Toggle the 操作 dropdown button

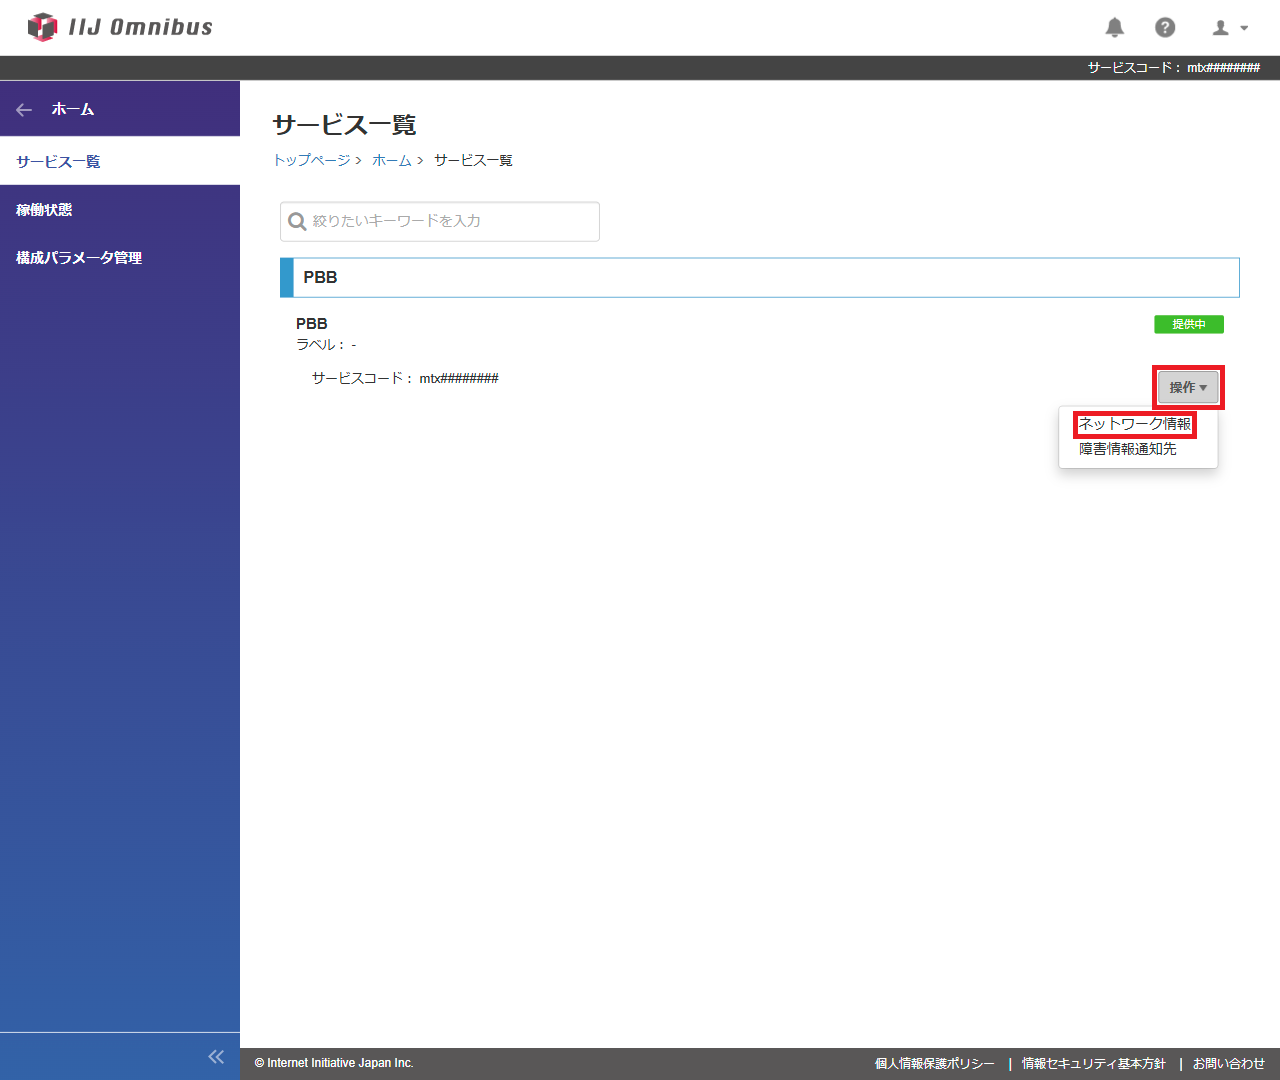(1188, 387)
